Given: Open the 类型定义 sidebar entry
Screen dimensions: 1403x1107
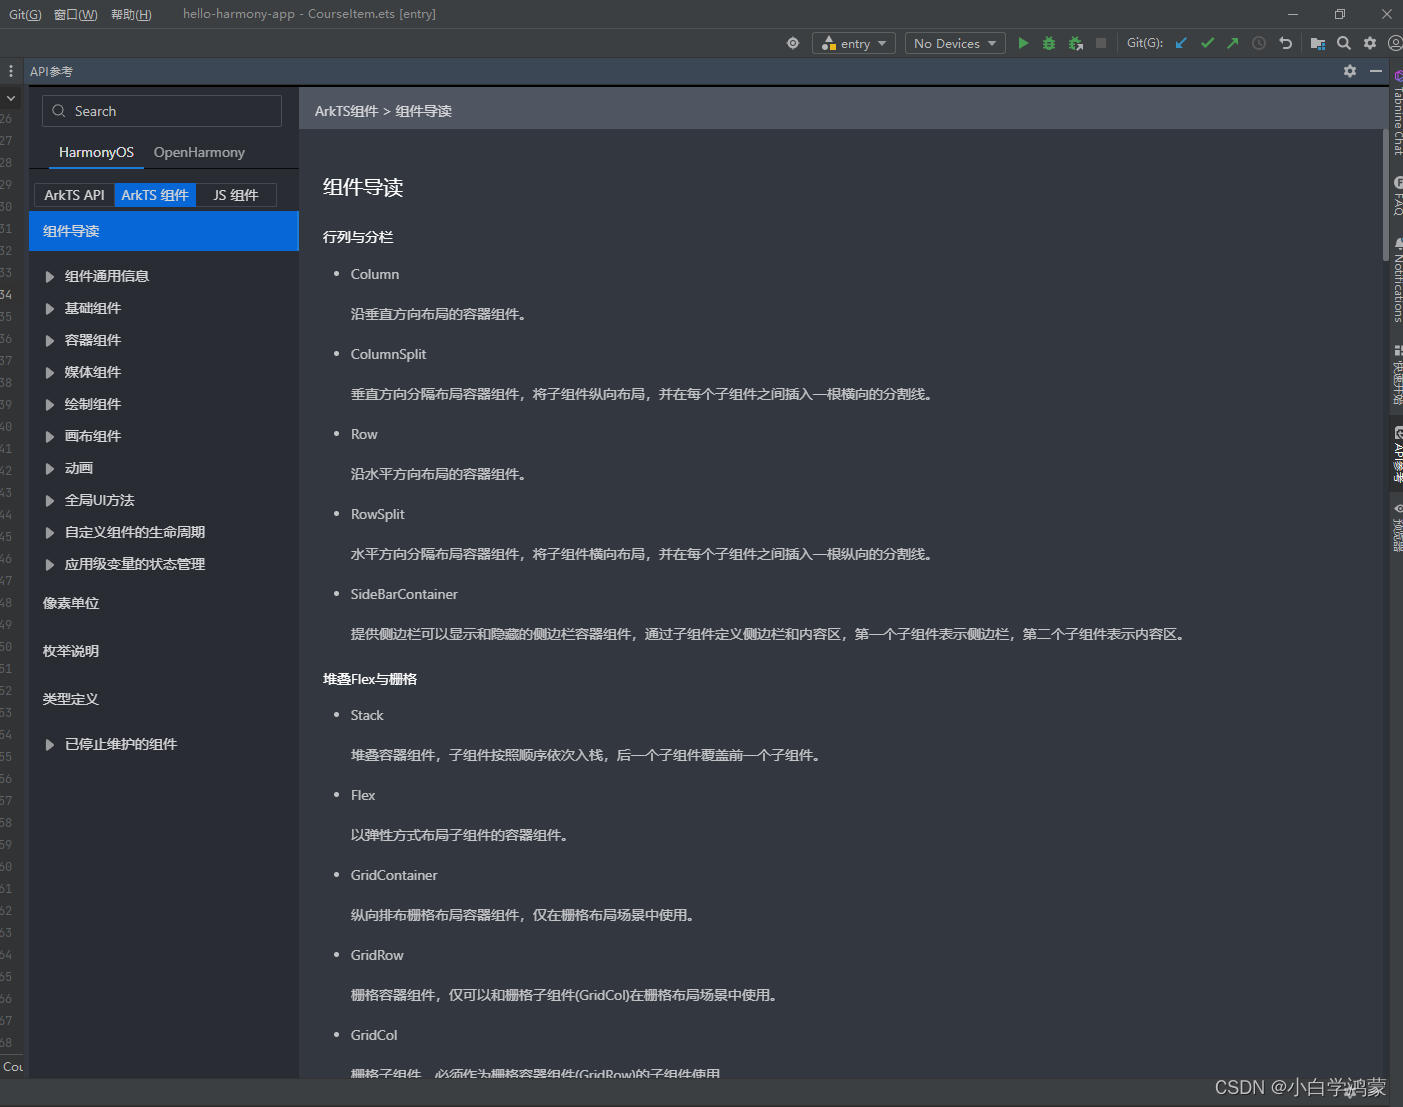Looking at the screenshot, I should (71, 699).
